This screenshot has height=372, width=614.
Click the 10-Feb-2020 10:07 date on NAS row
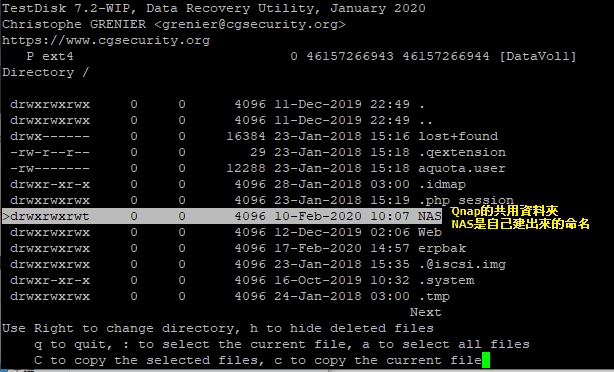pyautogui.click(x=342, y=216)
